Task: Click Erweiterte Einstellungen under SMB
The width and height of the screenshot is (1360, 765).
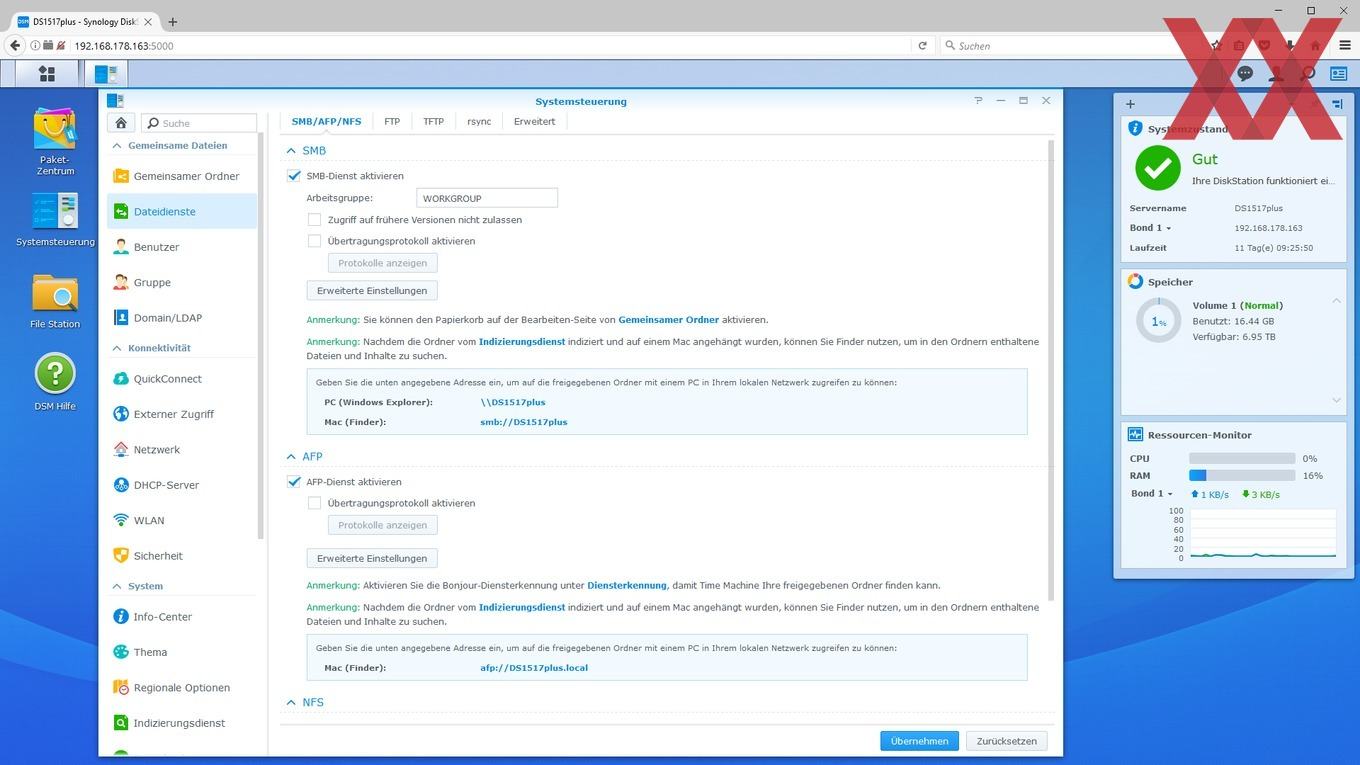Action: (x=372, y=291)
